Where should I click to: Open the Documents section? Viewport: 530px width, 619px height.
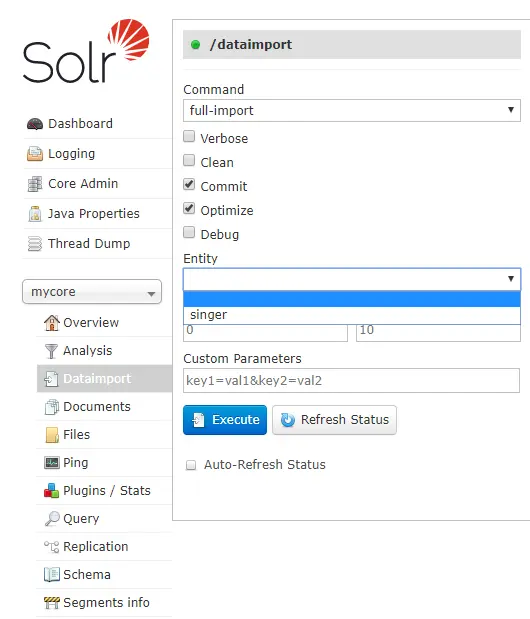click(x=97, y=407)
